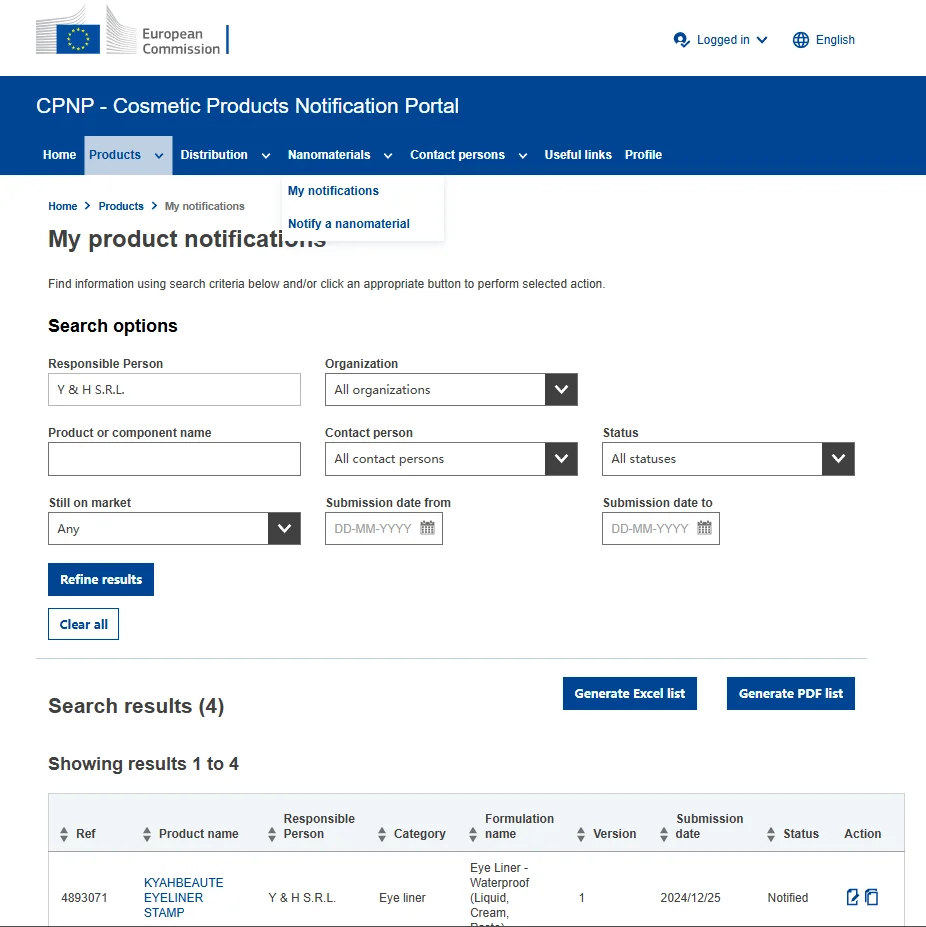Expand the Still on market dropdown
The width and height of the screenshot is (926, 927).
coord(284,529)
